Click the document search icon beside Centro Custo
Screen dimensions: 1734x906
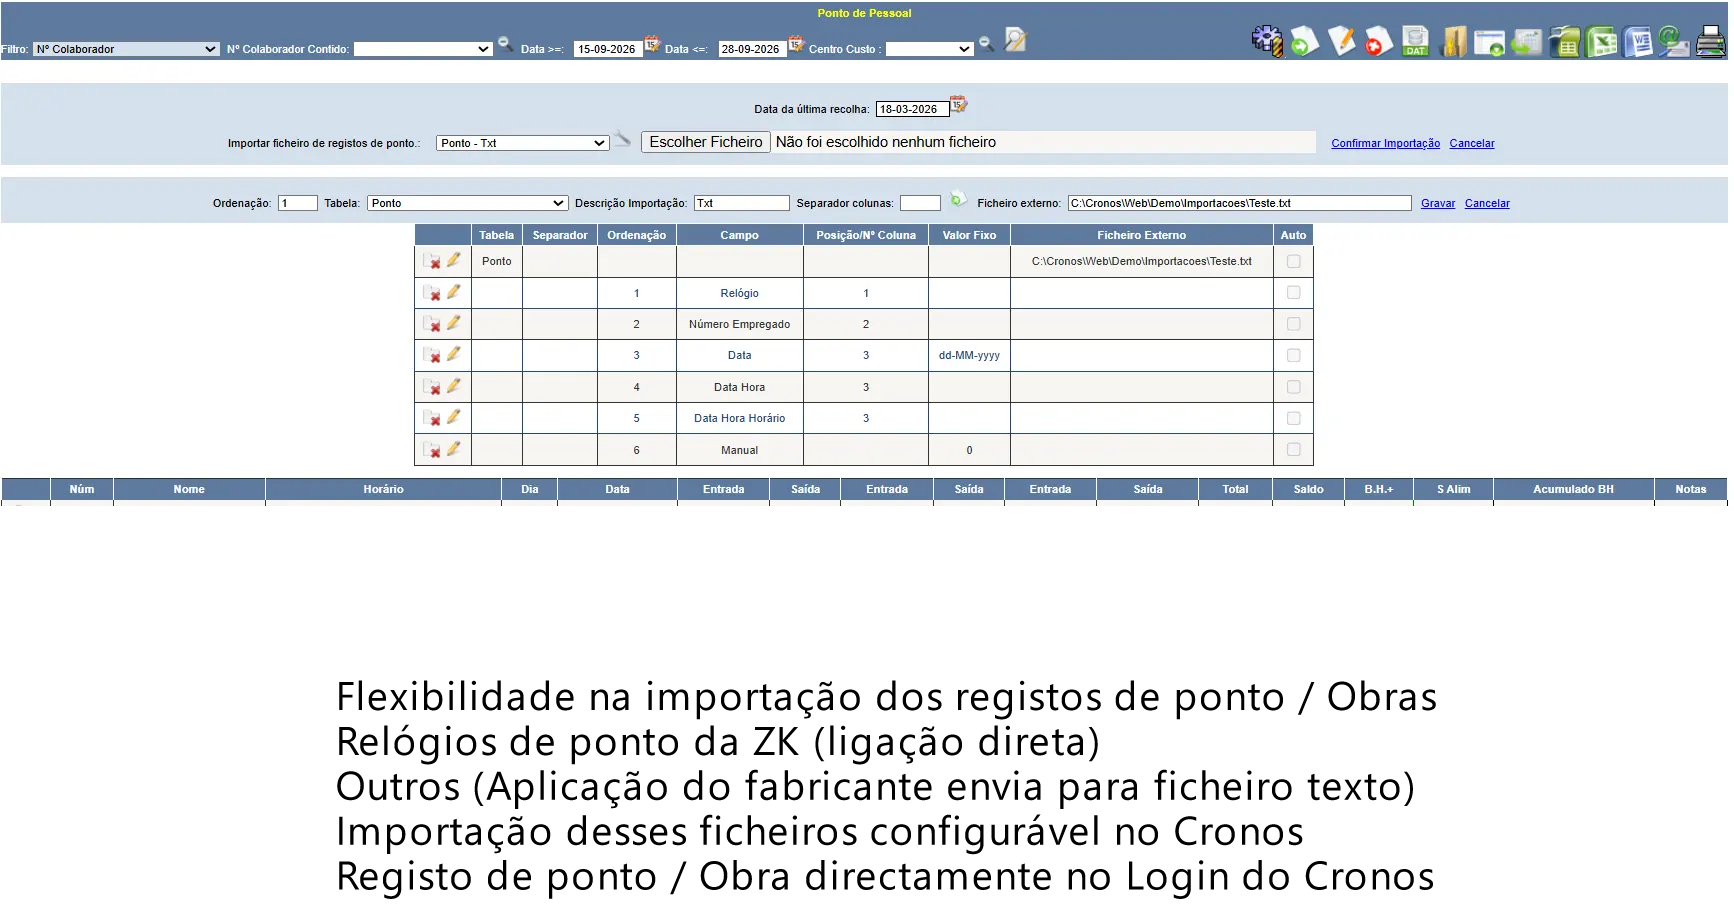coord(1015,40)
